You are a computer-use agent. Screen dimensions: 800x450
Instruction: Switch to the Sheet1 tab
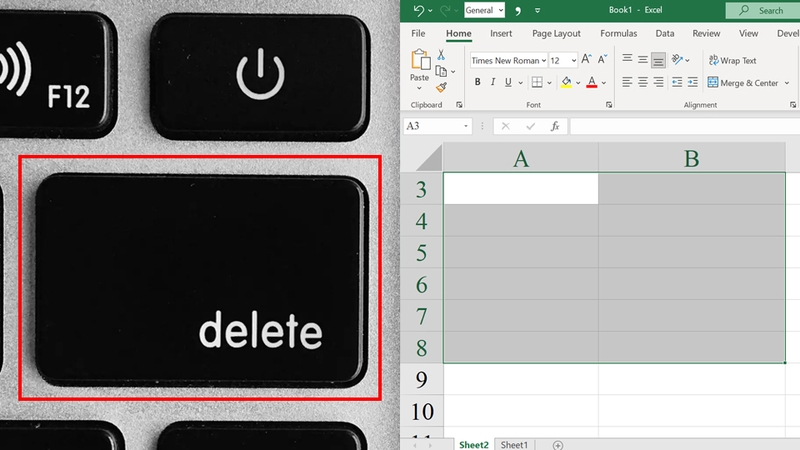(x=514, y=444)
